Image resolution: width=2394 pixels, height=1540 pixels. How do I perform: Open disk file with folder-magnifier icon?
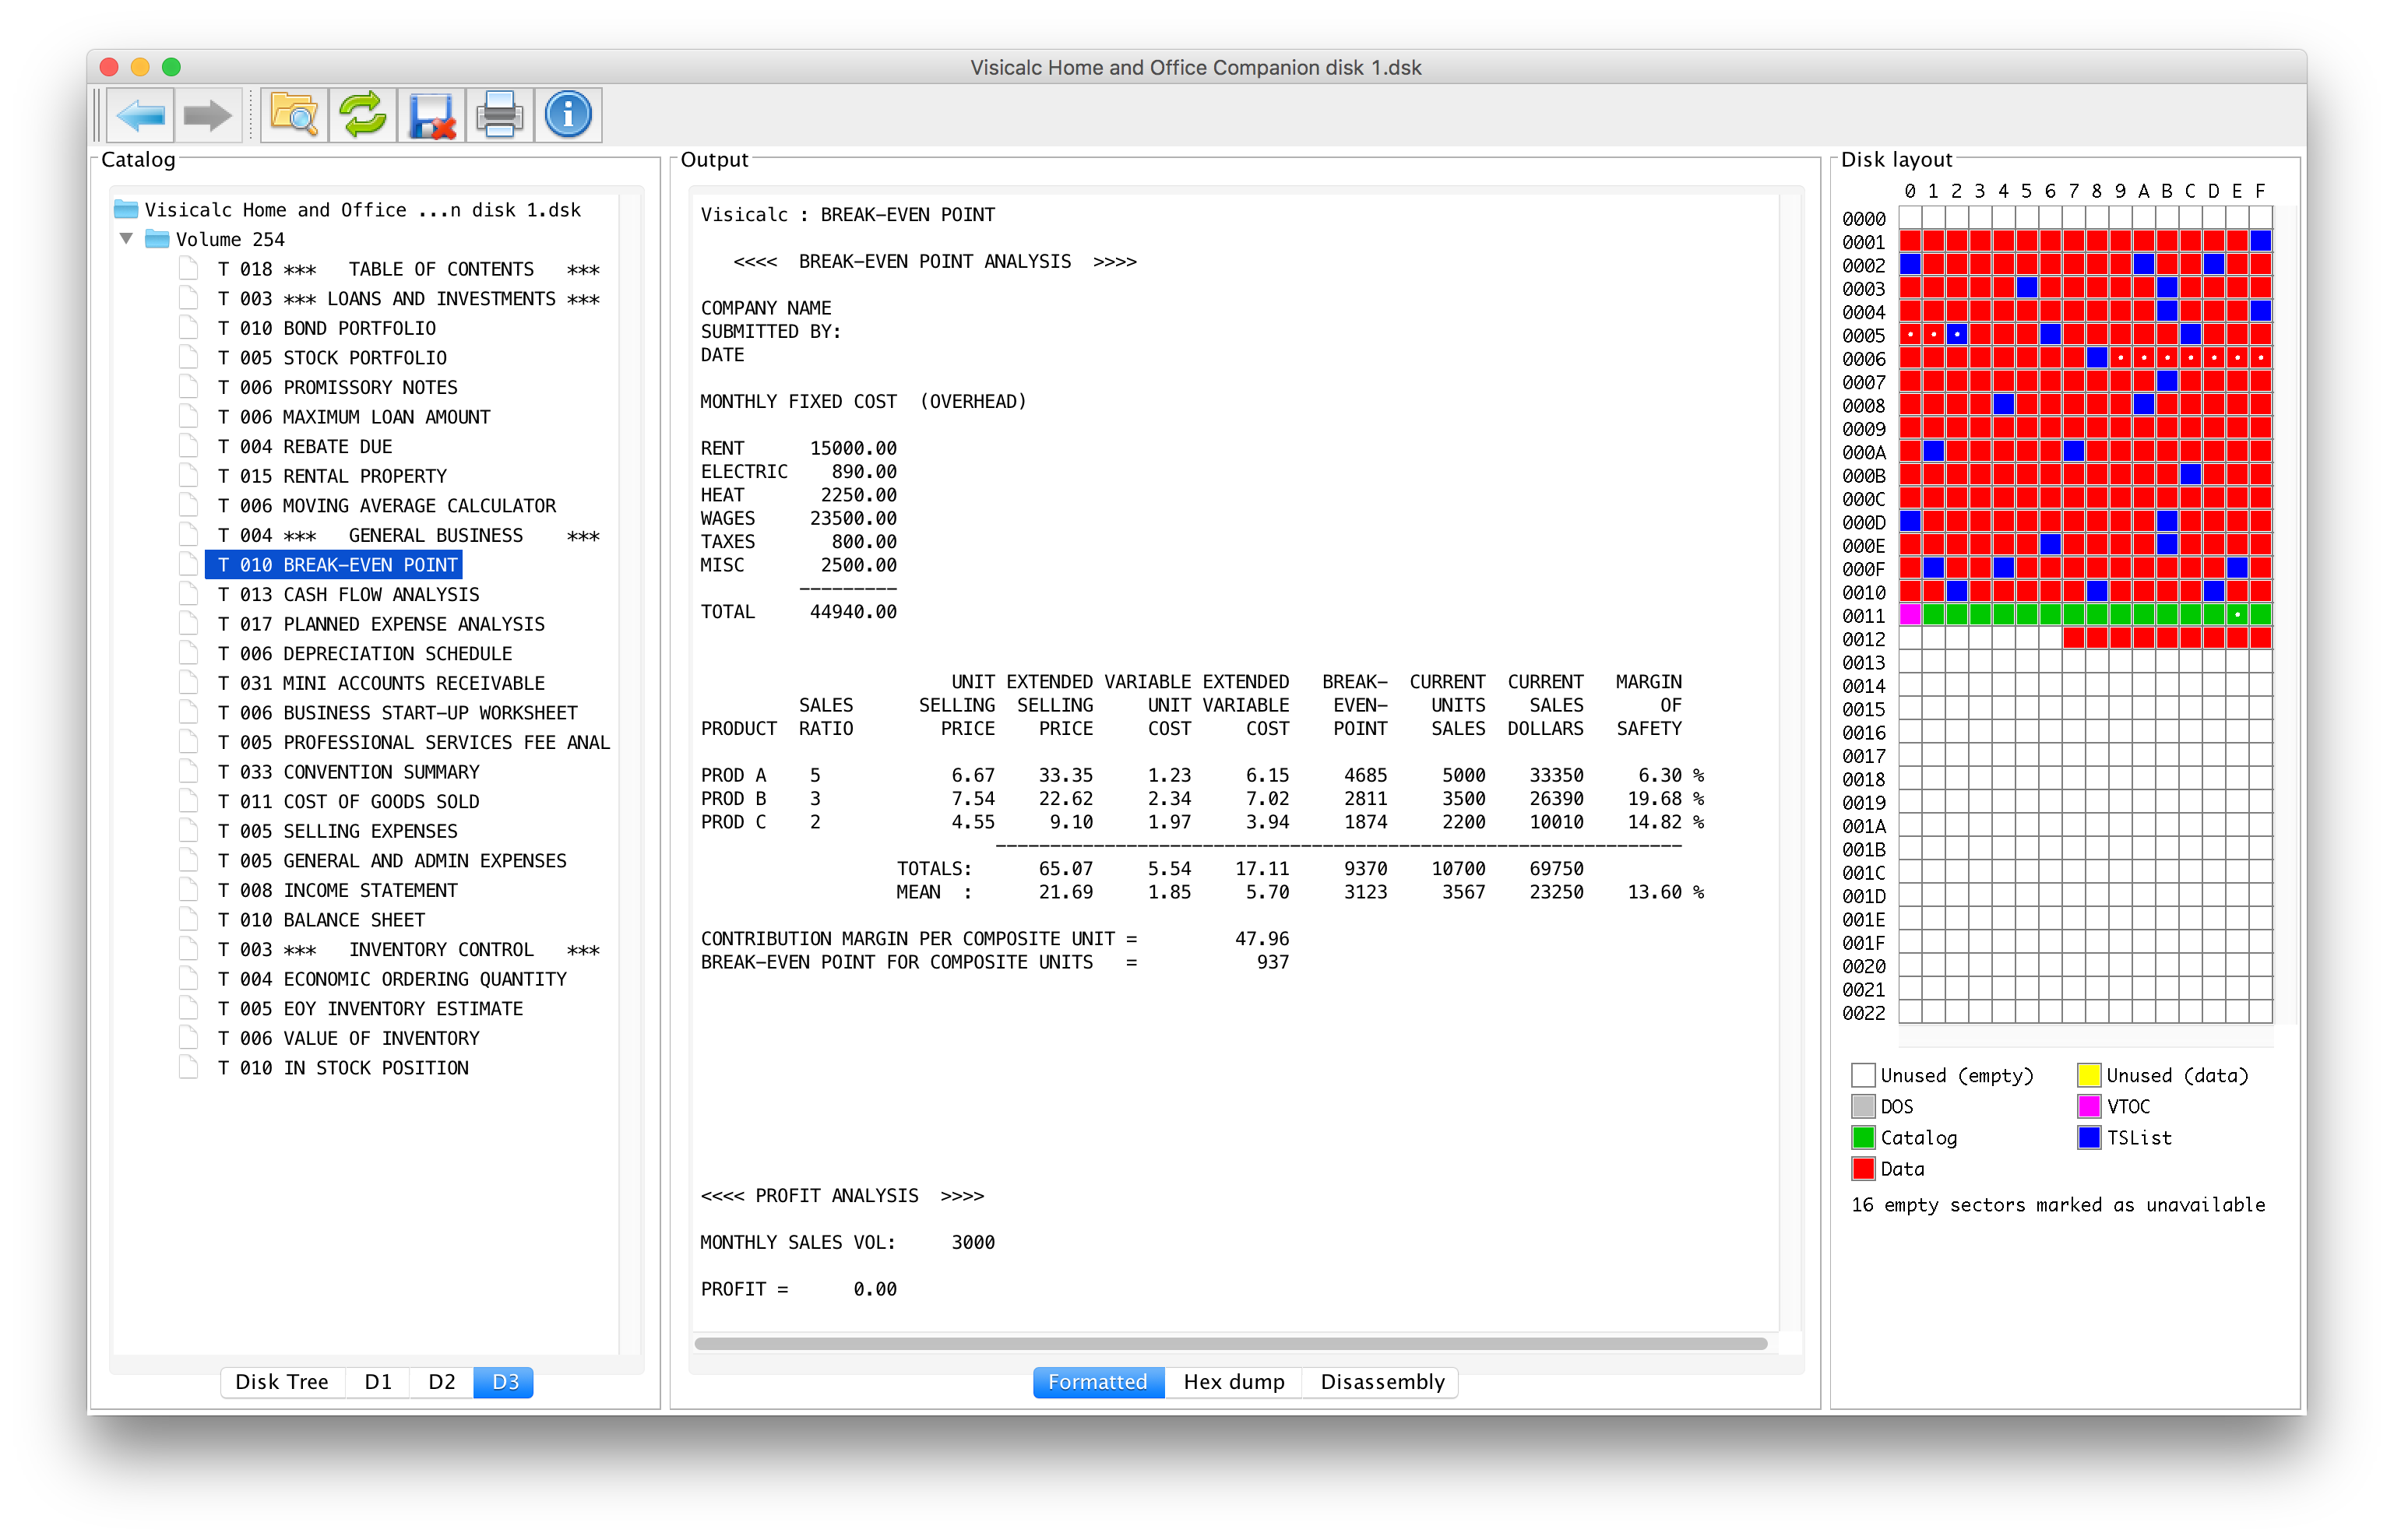coord(294,115)
